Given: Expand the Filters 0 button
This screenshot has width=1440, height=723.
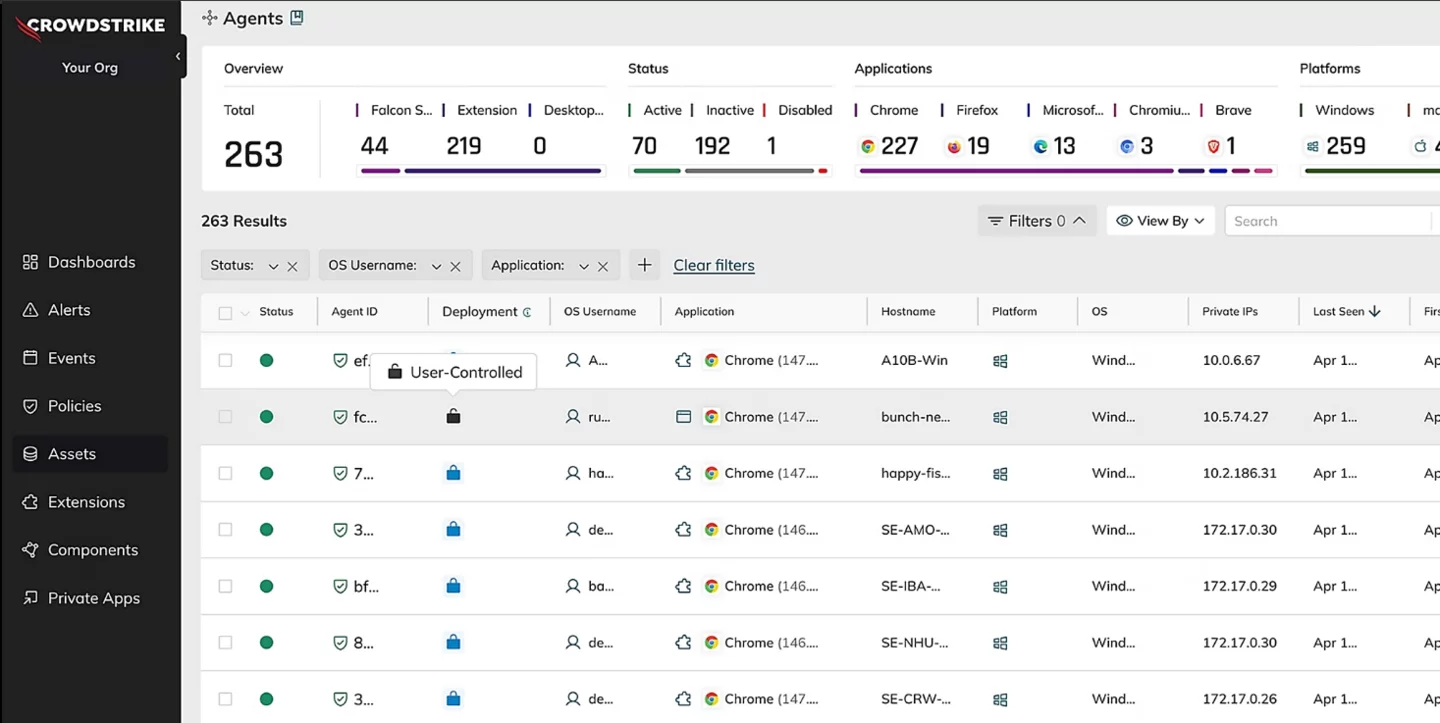Looking at the screenshot, I should click(1037, 221).
